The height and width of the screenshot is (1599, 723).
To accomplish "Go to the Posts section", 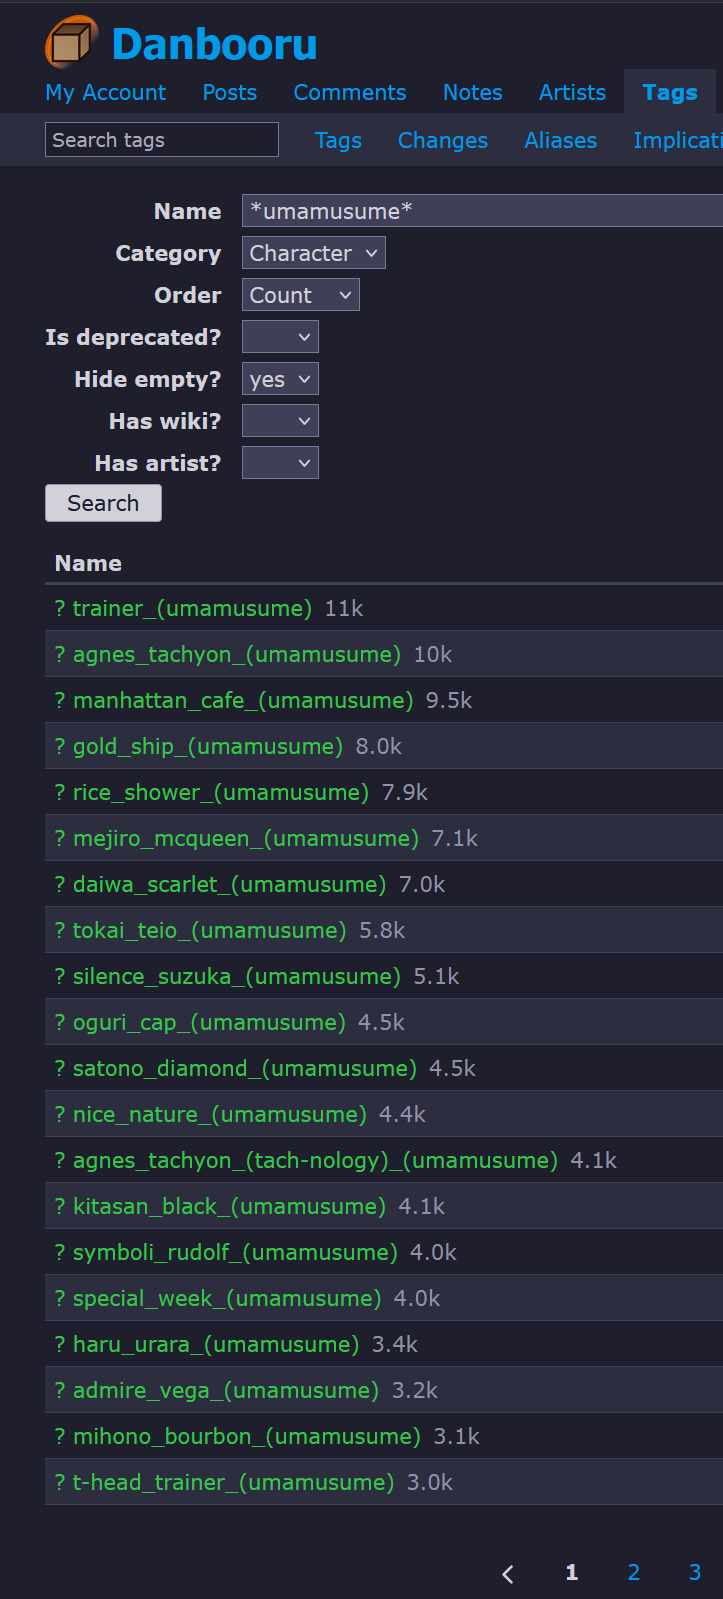I will [x=230, y=92].
